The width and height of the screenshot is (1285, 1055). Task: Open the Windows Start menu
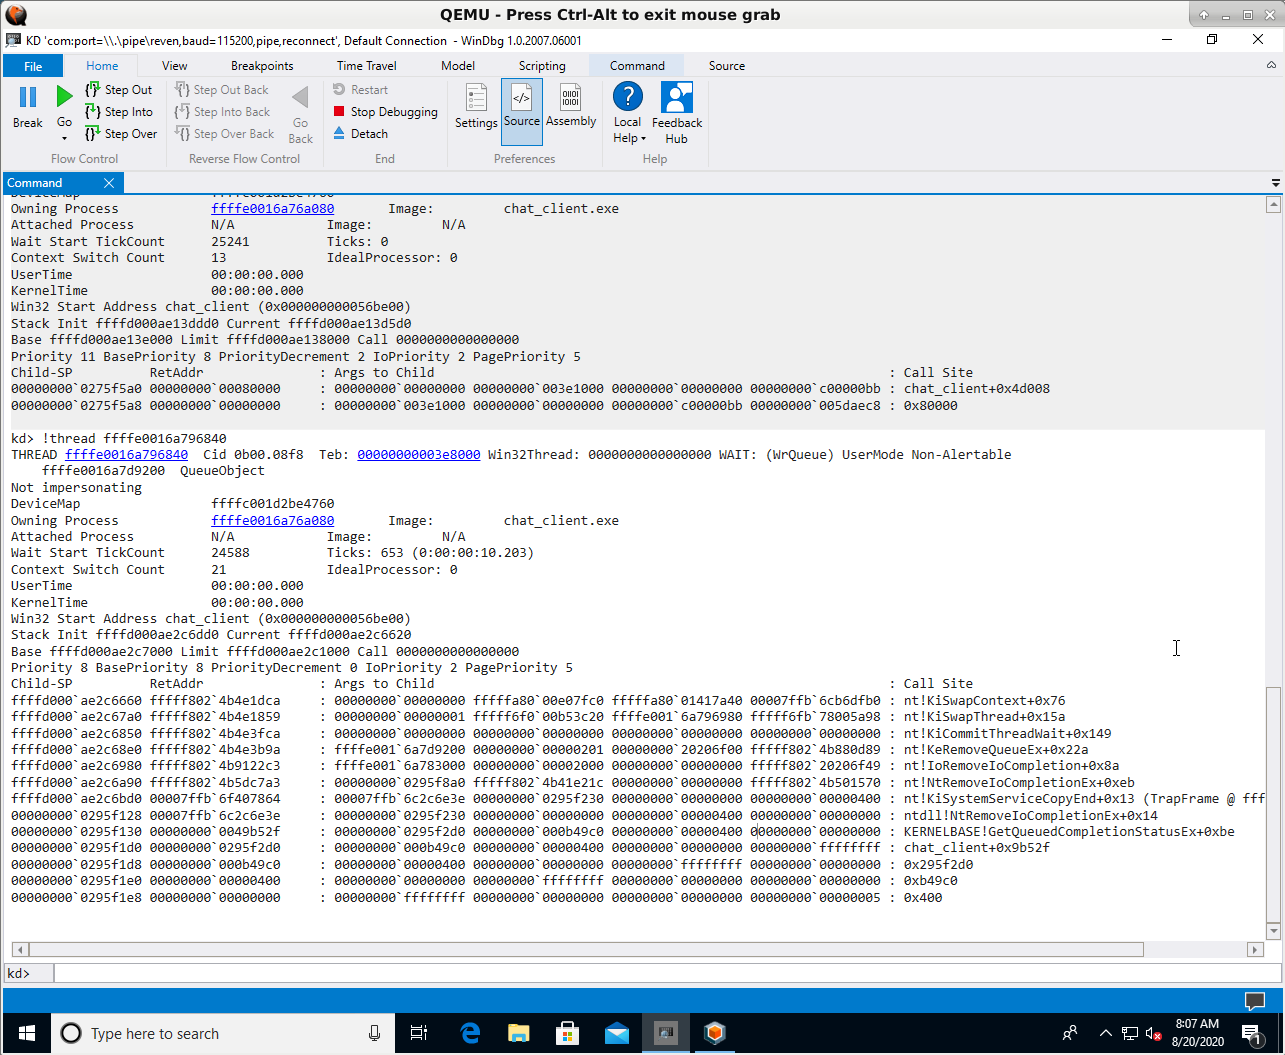pyautogui.click(x=26, y=1033)
